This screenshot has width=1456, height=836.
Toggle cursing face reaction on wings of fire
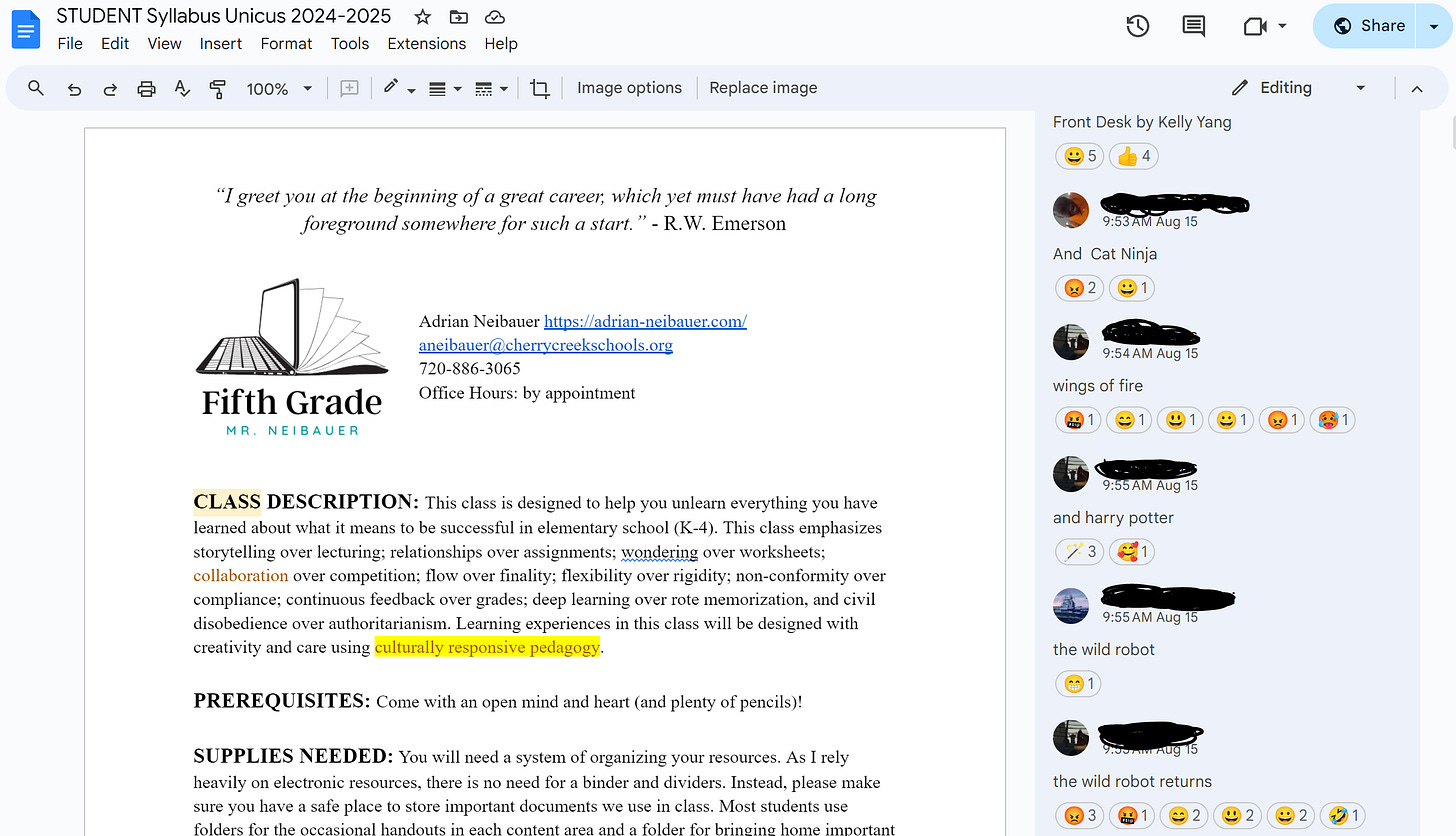click(1078, 420)
